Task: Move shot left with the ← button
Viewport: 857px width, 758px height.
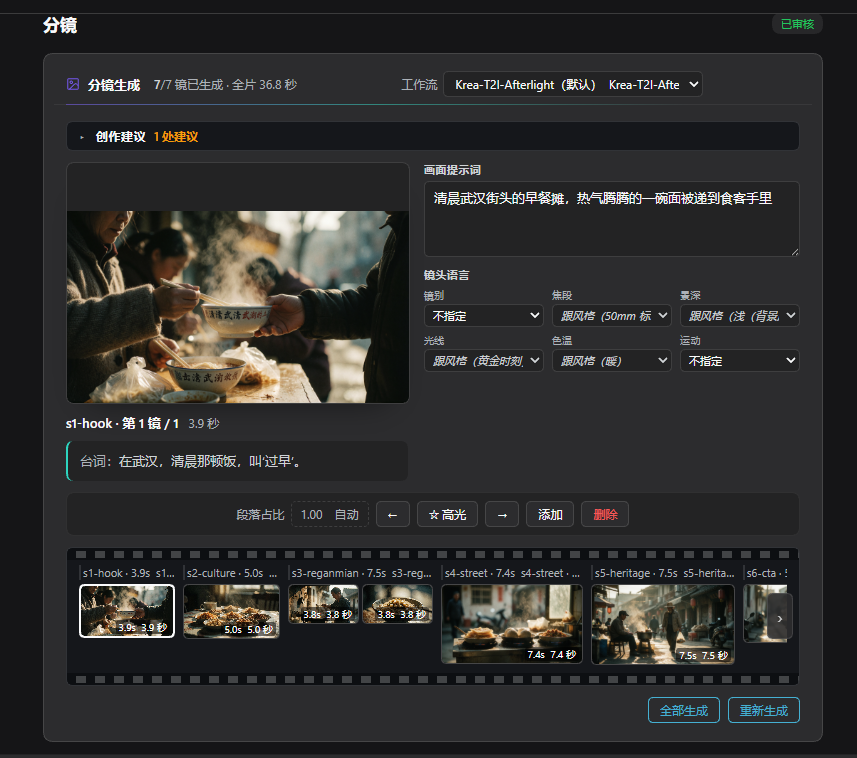Action: (392, 514)
